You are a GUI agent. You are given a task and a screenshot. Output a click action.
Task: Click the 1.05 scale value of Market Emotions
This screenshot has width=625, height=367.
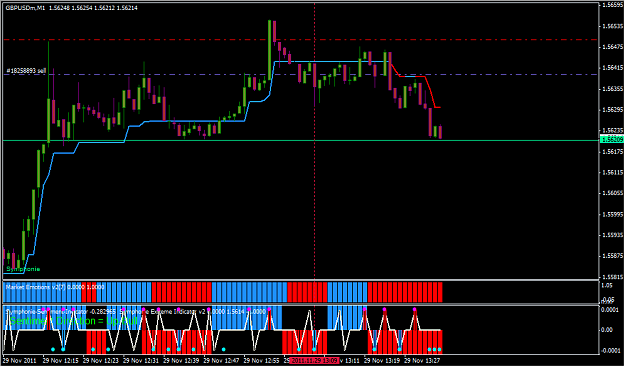click(608, 285)
